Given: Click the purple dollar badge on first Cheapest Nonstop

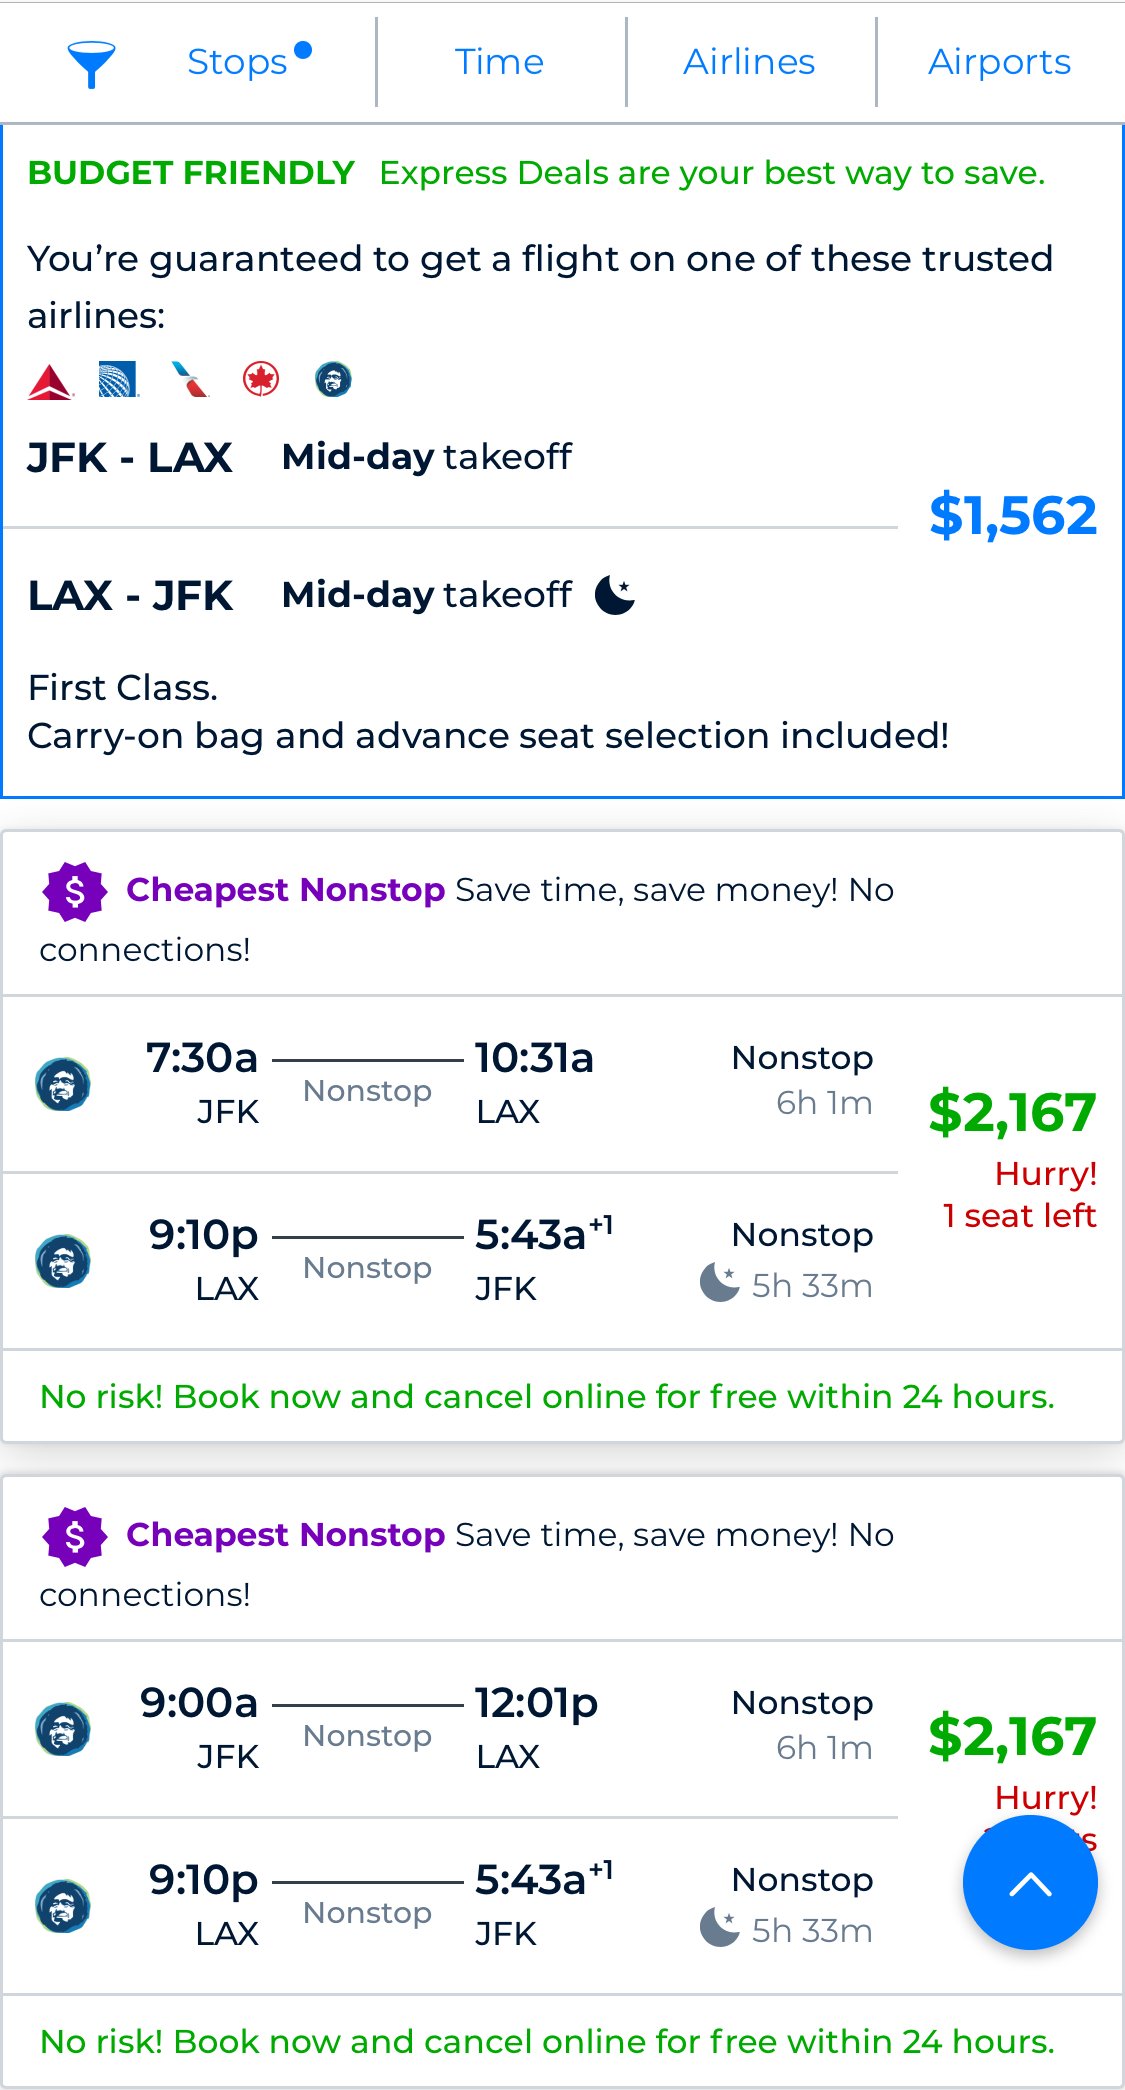Looking at the screenshot, I should [75, 891].
